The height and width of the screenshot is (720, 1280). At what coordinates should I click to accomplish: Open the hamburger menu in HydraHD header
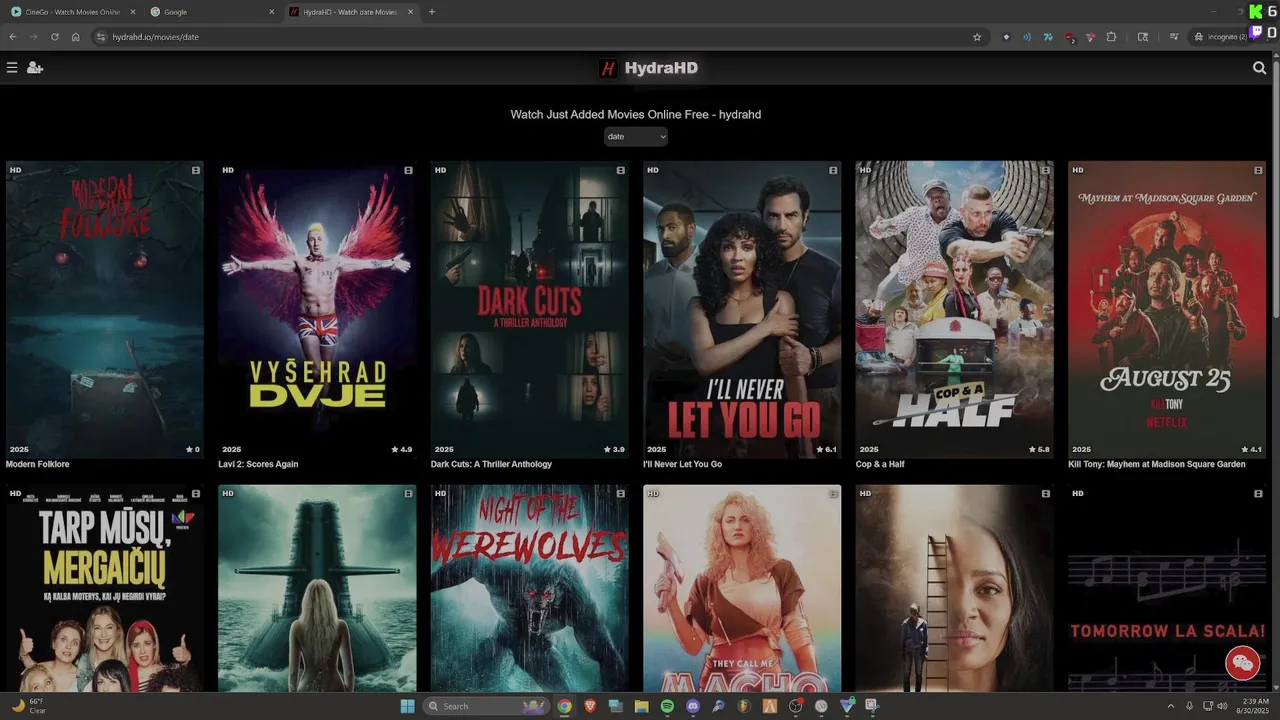tap(12, 68)
